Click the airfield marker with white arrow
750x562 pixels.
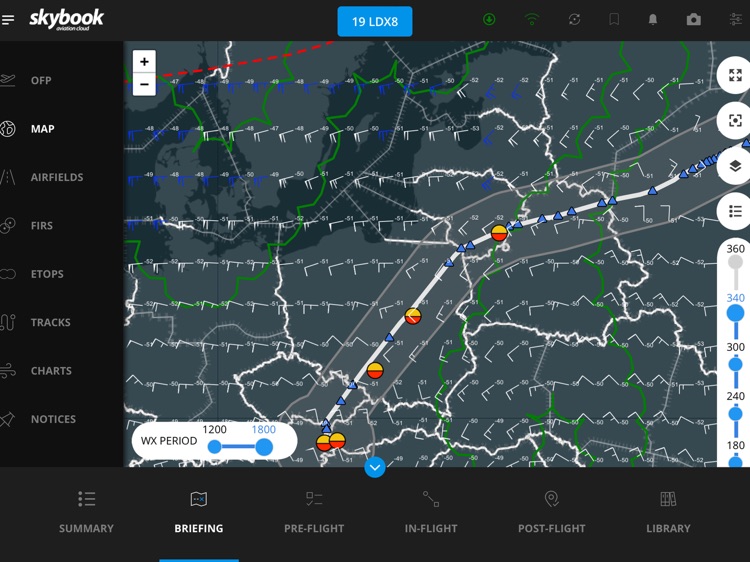413,316
